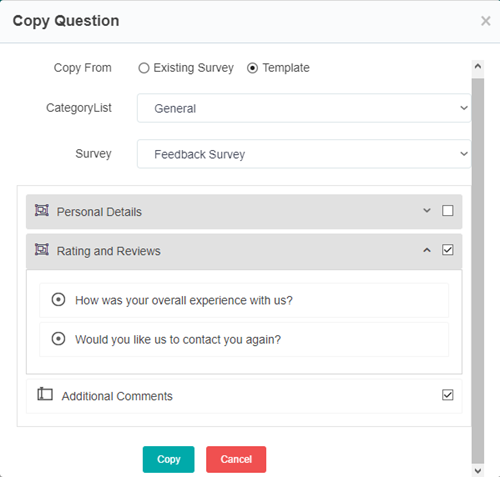The width and height of the screenshot is (500, 477).
Task: Open the CategoryList dropdown showing General
Action: pyautogui.click(x=304, y=108)
